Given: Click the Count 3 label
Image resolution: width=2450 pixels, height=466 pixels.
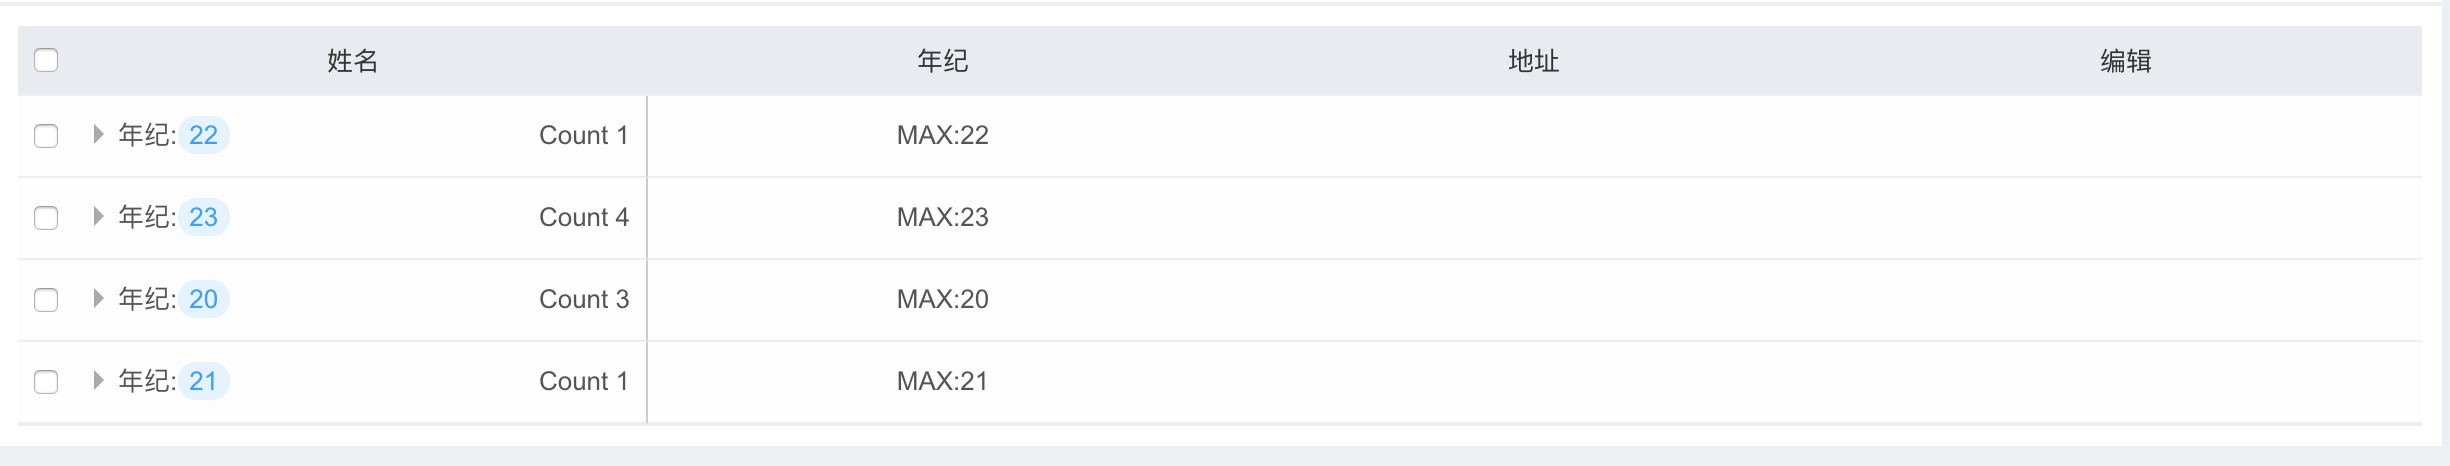Looking at the screenshot, I should (x=583, y=299).
